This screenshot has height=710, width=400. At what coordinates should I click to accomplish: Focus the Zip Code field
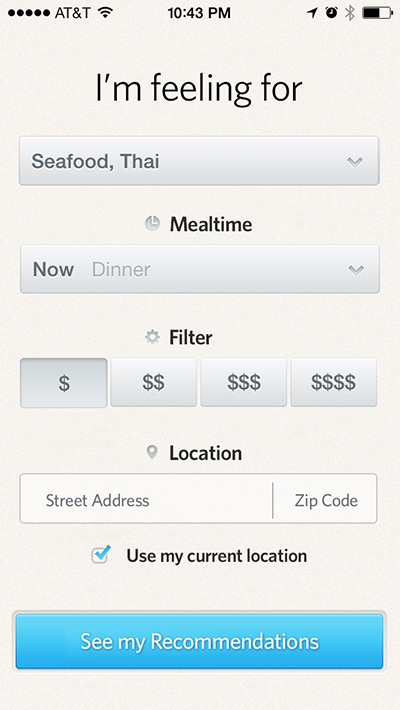(326, 500)
